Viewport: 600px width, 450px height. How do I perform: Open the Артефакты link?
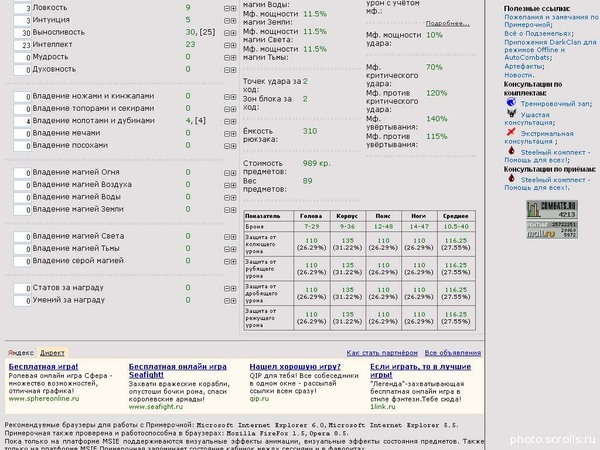click(523, 66)
